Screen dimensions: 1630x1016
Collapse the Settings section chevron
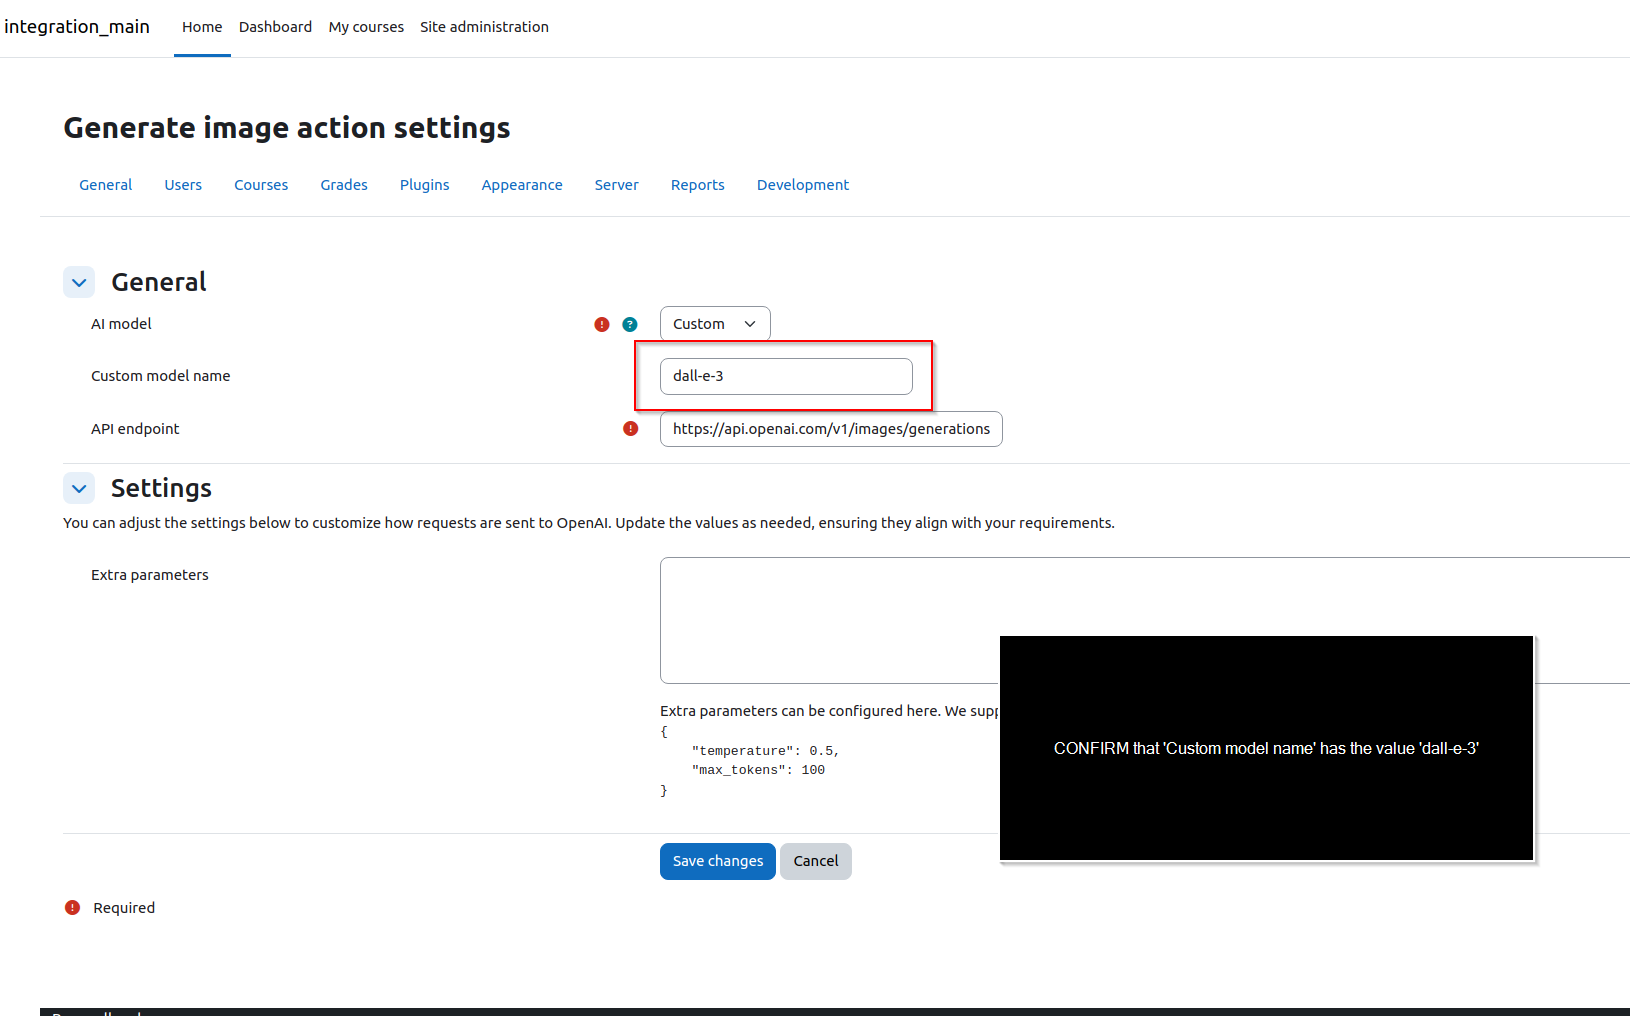(79, 488)
